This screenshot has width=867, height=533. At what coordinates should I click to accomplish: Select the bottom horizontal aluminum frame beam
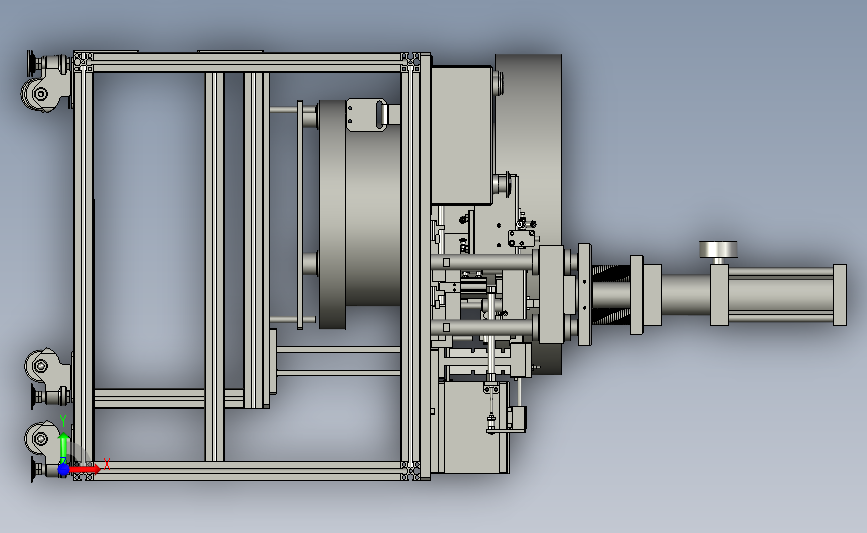(x=248, y=471)
